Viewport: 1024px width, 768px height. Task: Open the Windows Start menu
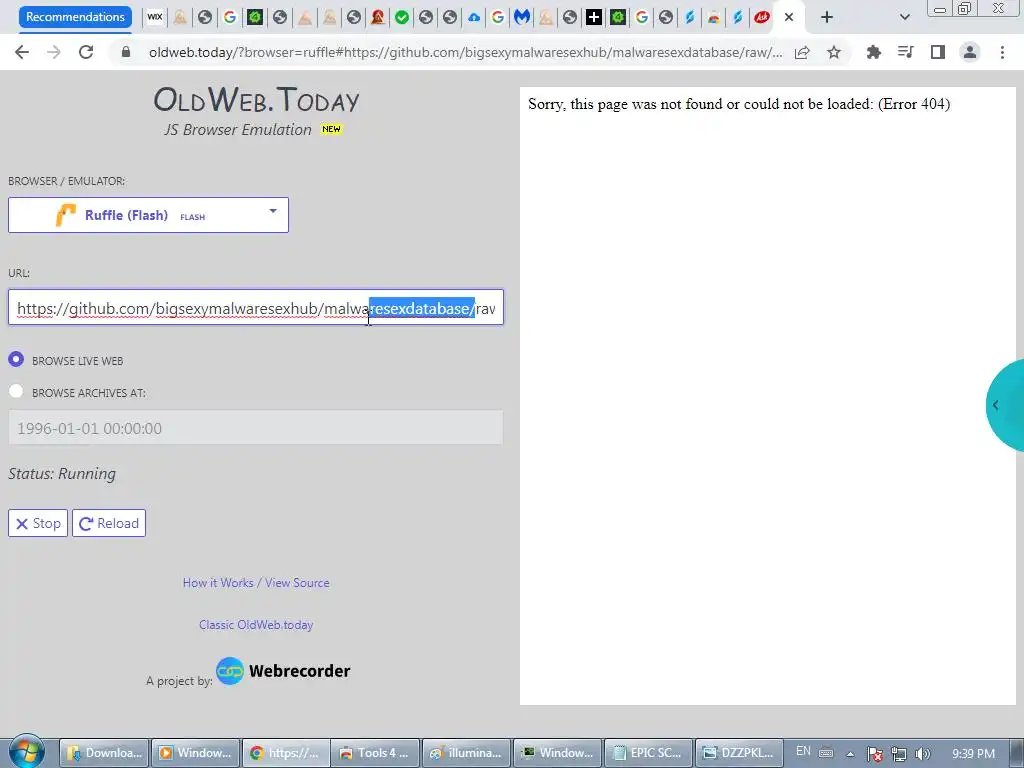(27, 752)
